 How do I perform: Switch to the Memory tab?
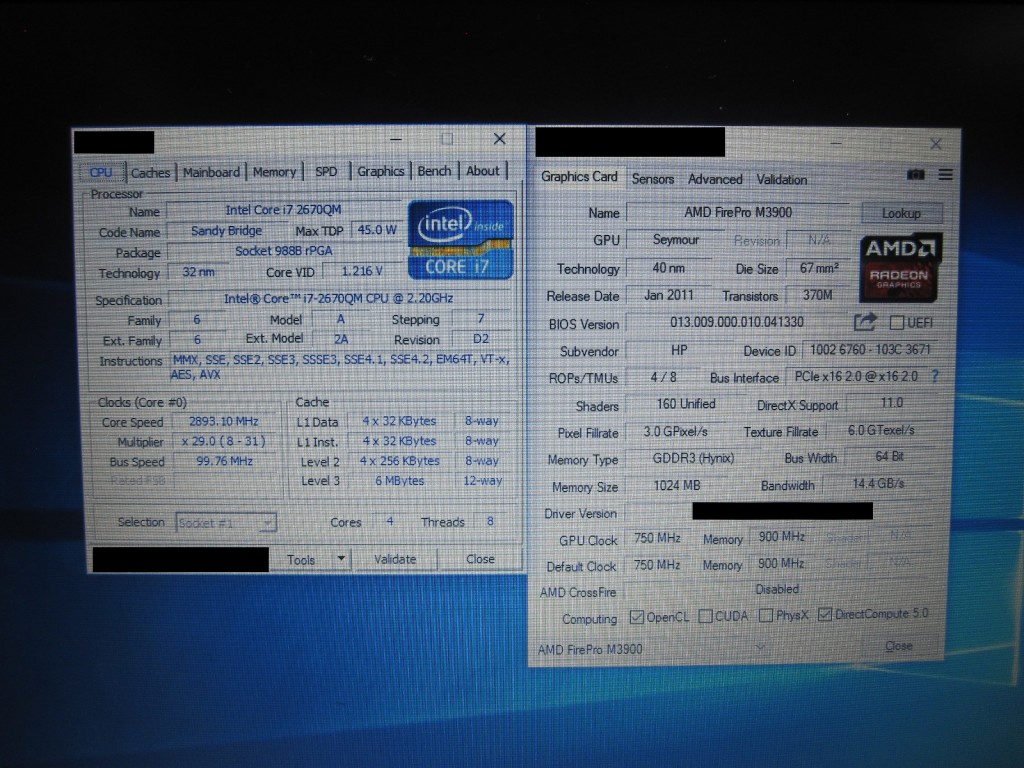274,172
